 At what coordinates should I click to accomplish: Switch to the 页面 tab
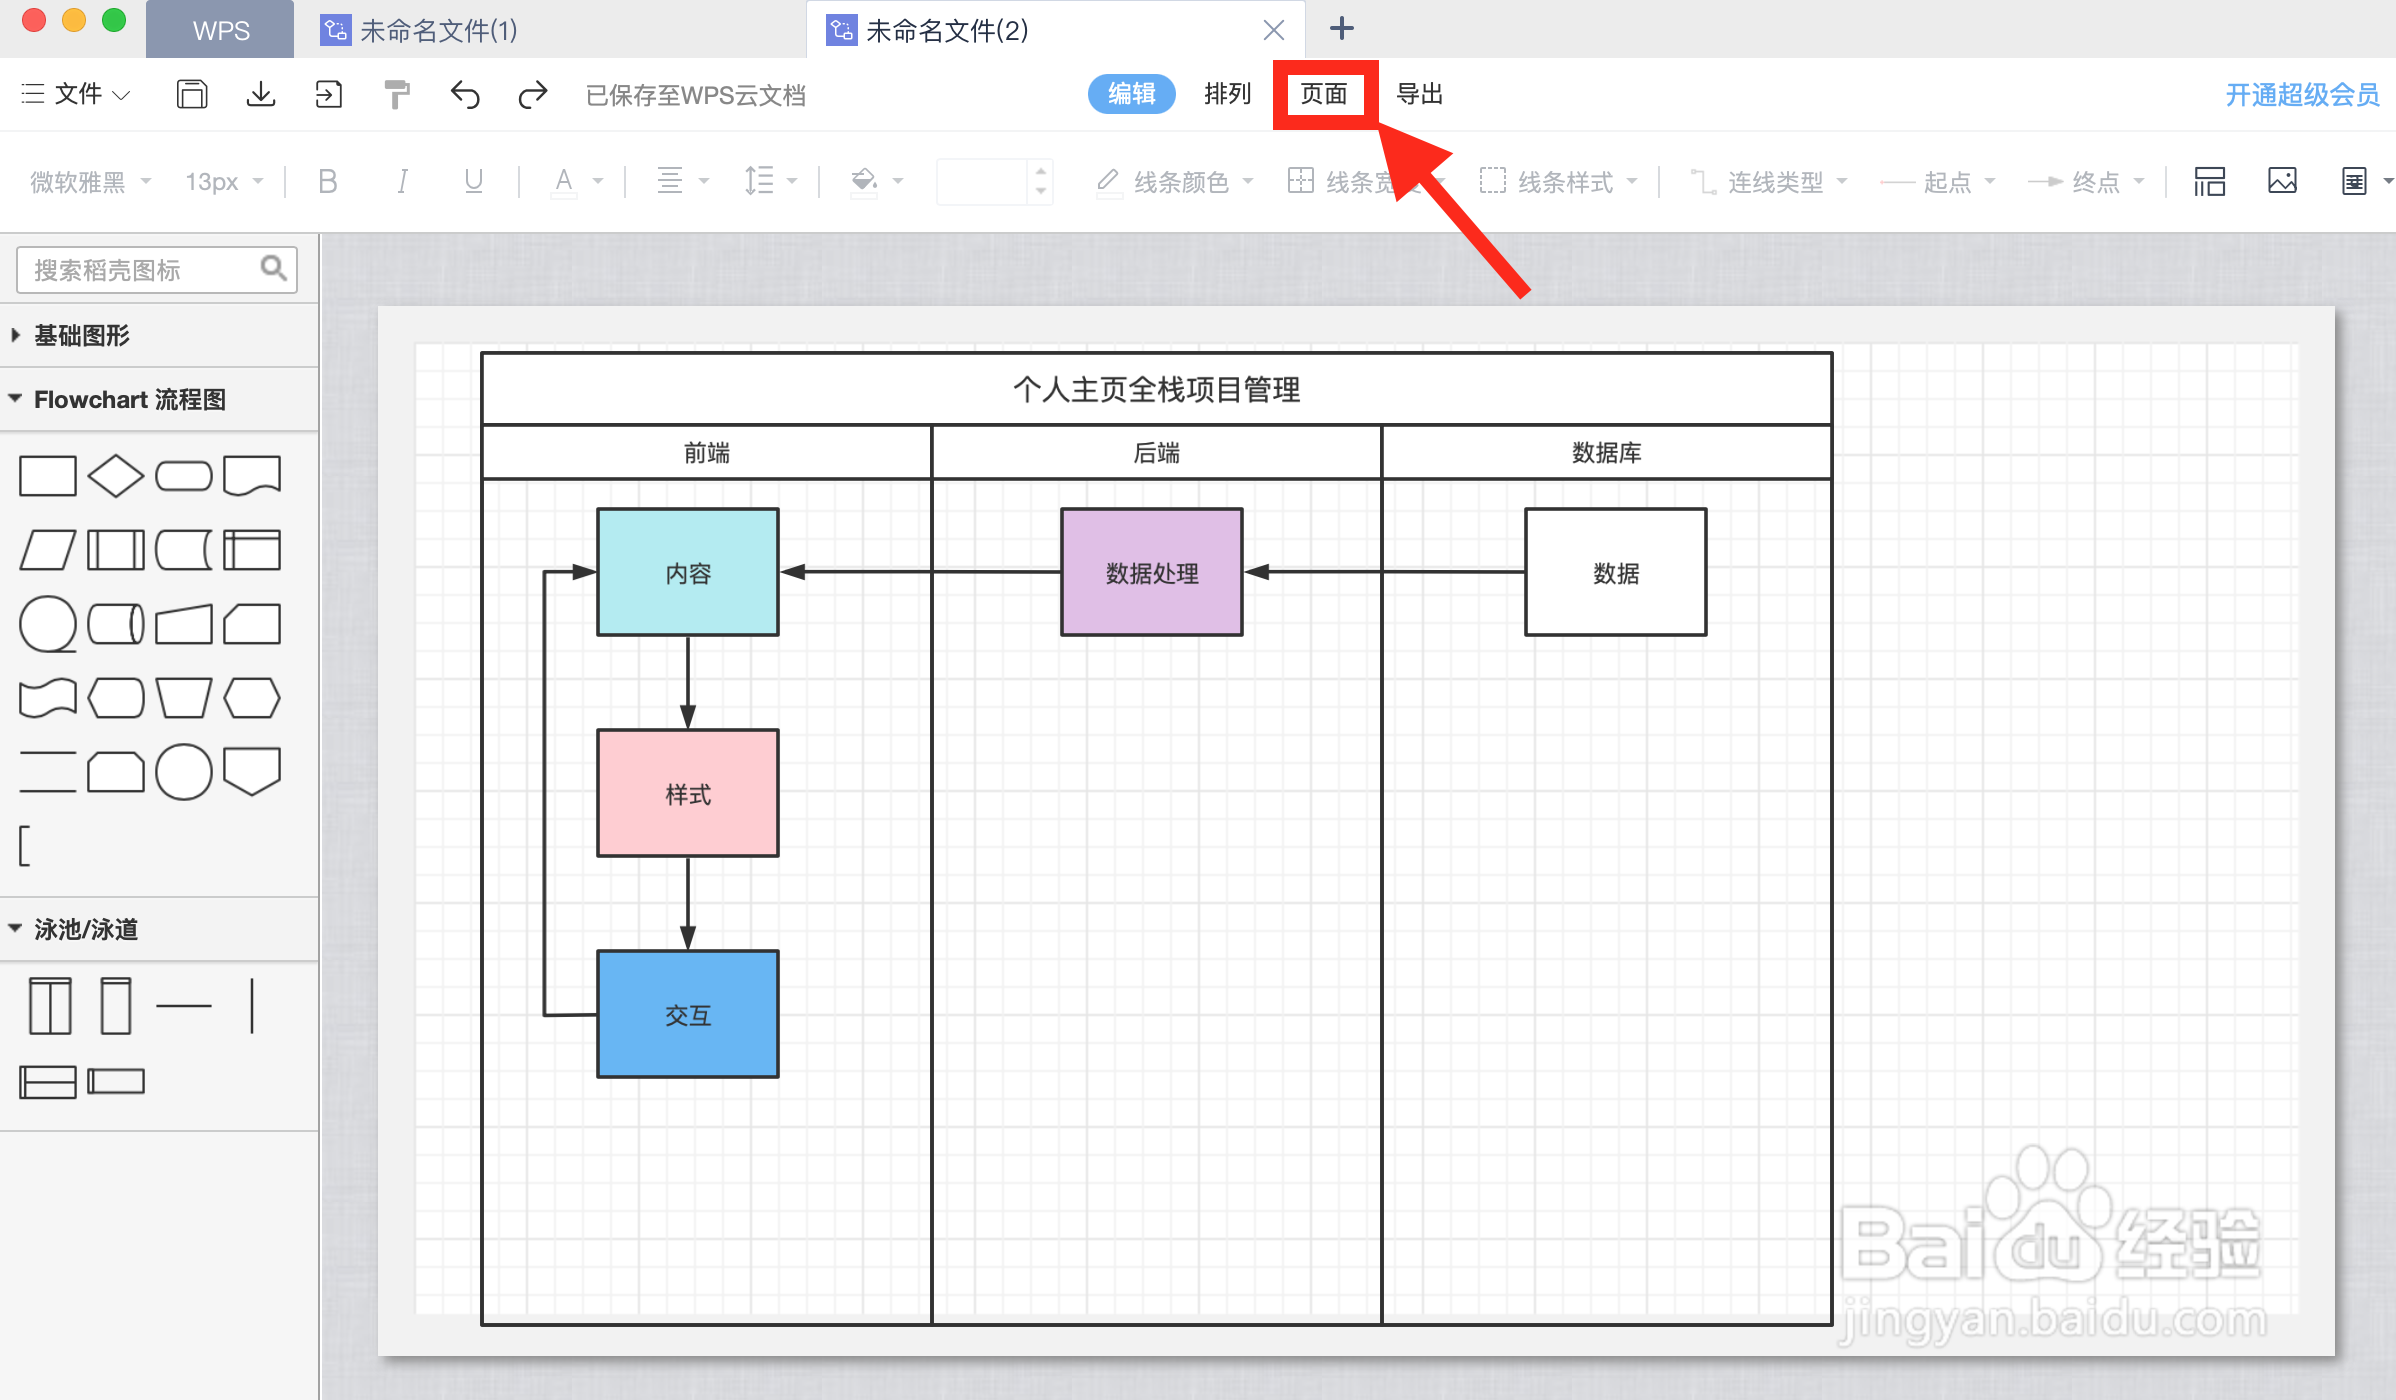pos(1324,94)
